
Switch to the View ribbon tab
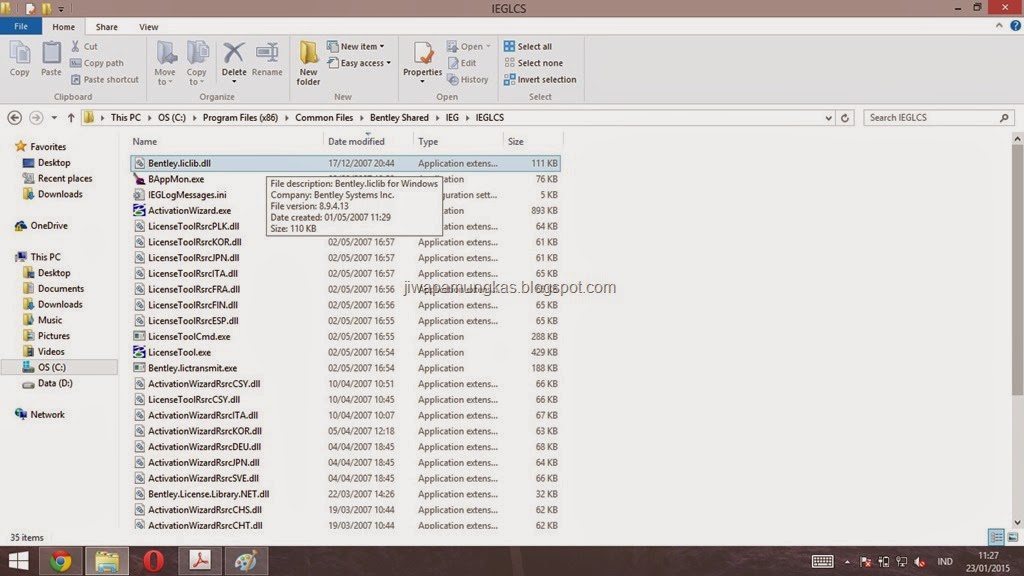point(148,27)
